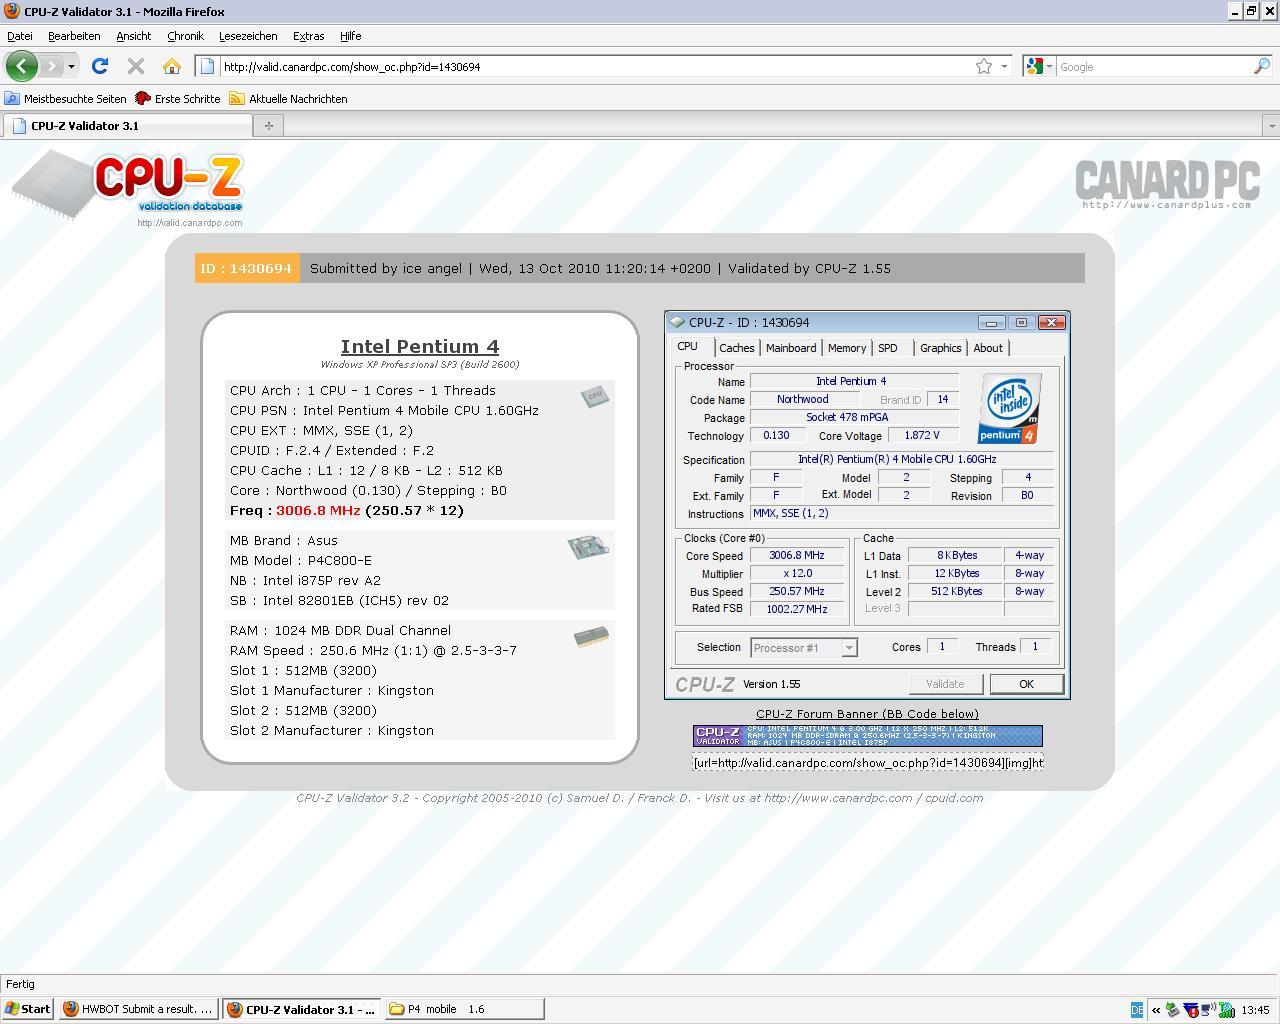This screenshot has height=1024, width=1280.
Task: Open the Ansicht menu
Action: (x=133, y=36)
